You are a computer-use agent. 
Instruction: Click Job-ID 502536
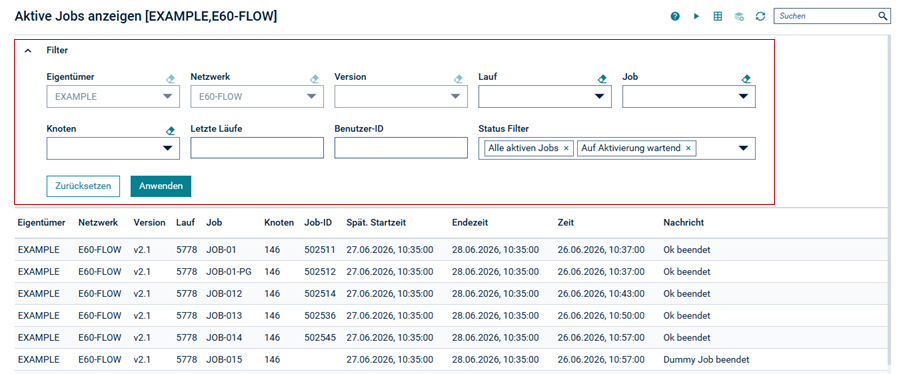[320, 315]
